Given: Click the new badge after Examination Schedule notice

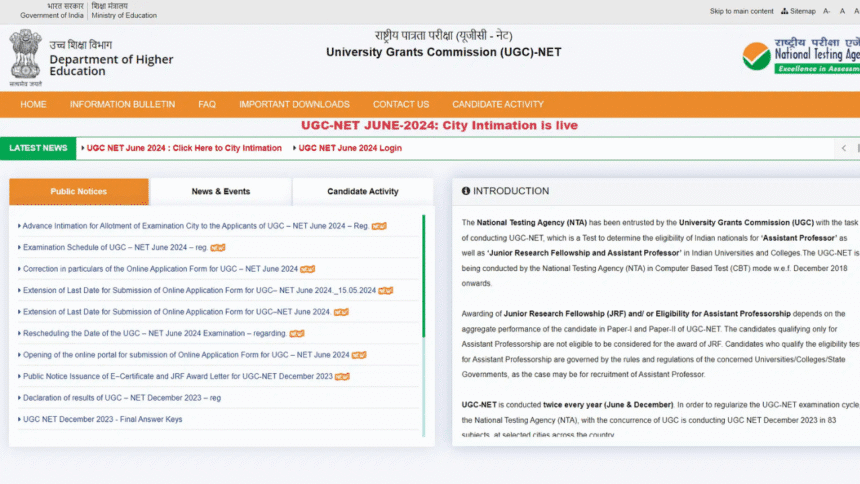Looking at the screenshot, I should tap(218, 247).
